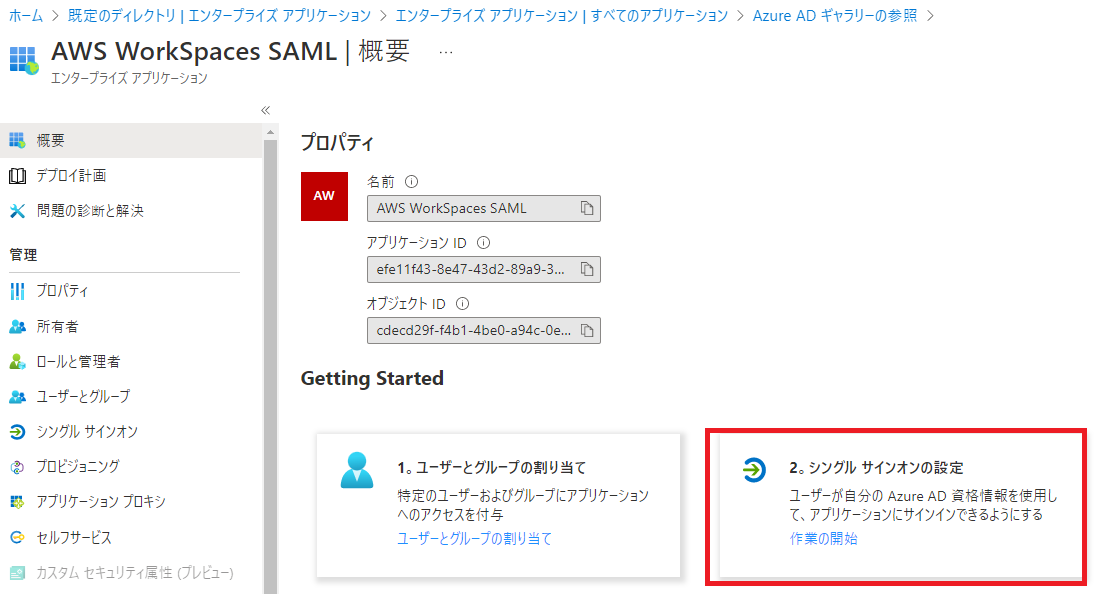Go to ホーム breadcrumb
This screenshot has height=594, width=1096.
(26, 15)
